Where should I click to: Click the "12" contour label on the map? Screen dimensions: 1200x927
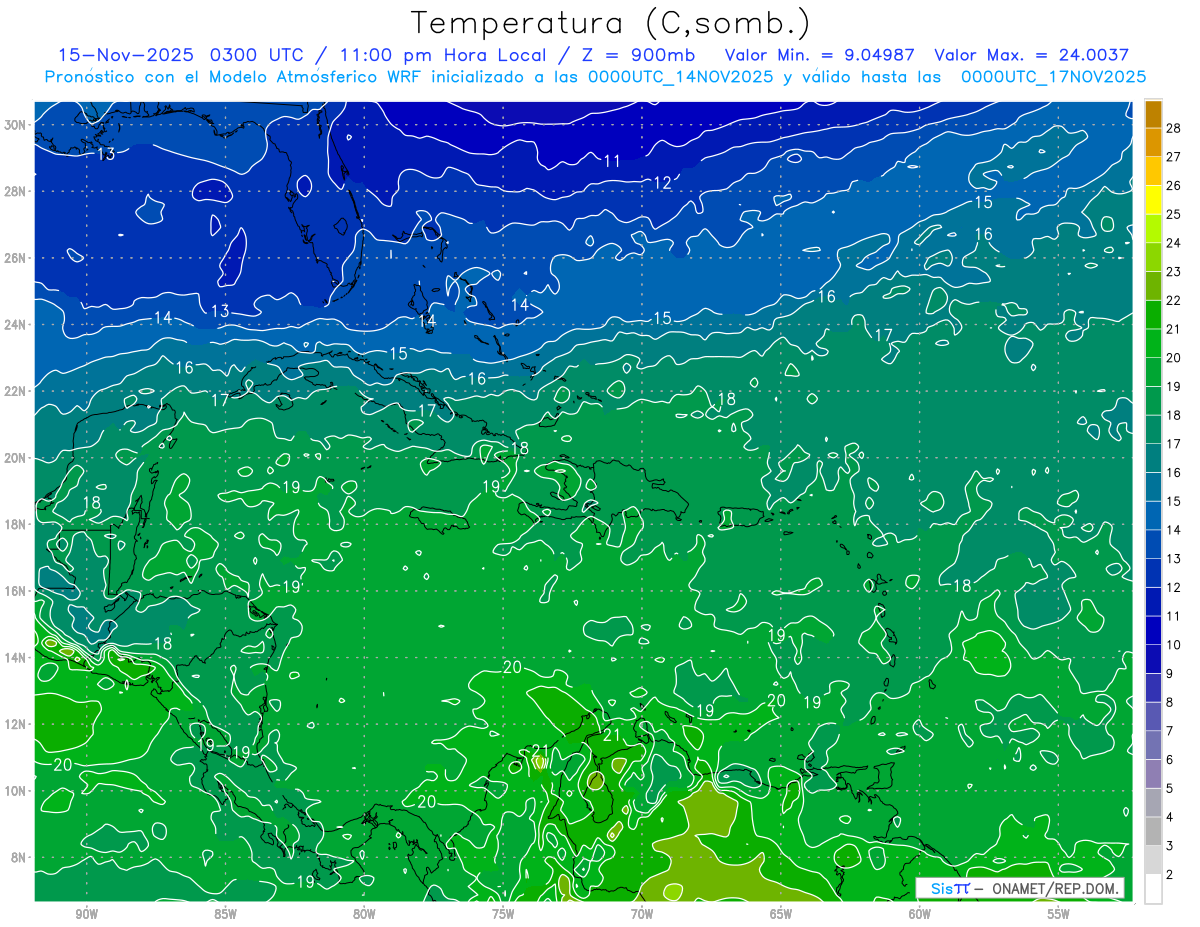point(663,183)
